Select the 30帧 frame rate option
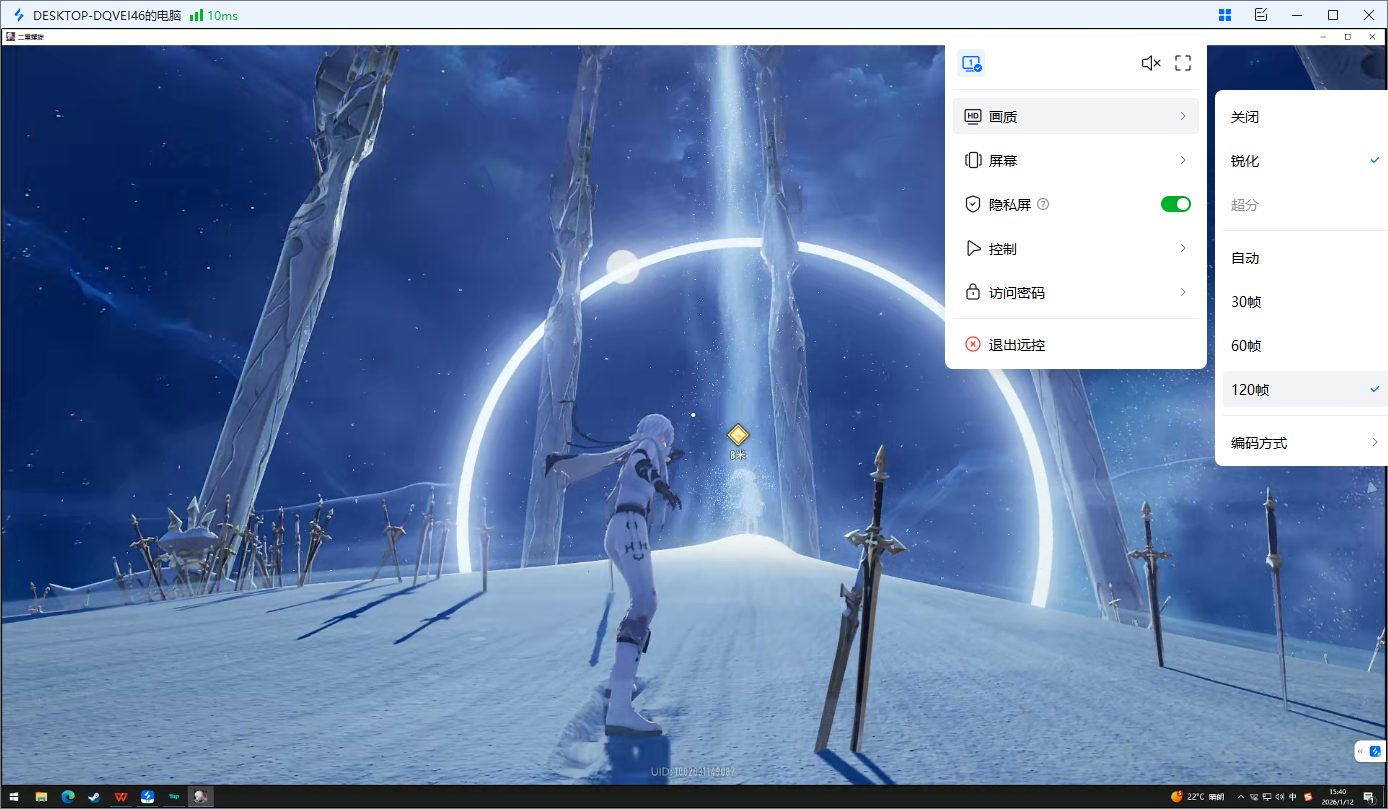 1246,302
